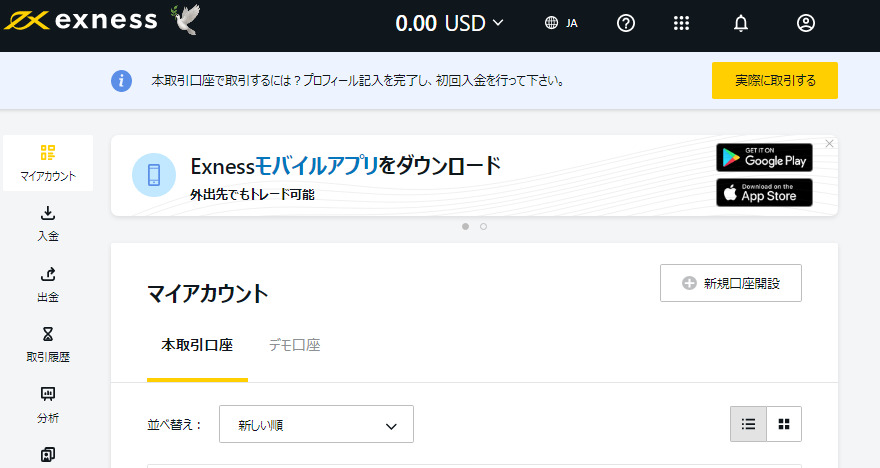Open 取引履歴 transaction history in sidebar
The image size is (880, 468).
tap(48, 345)
